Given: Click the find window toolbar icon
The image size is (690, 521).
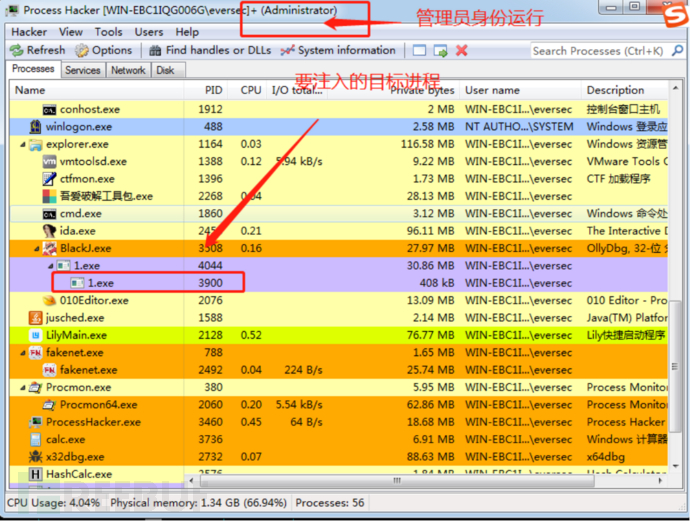Looking at the screenshot, I should pyautogui.click(x=419, y=51).
